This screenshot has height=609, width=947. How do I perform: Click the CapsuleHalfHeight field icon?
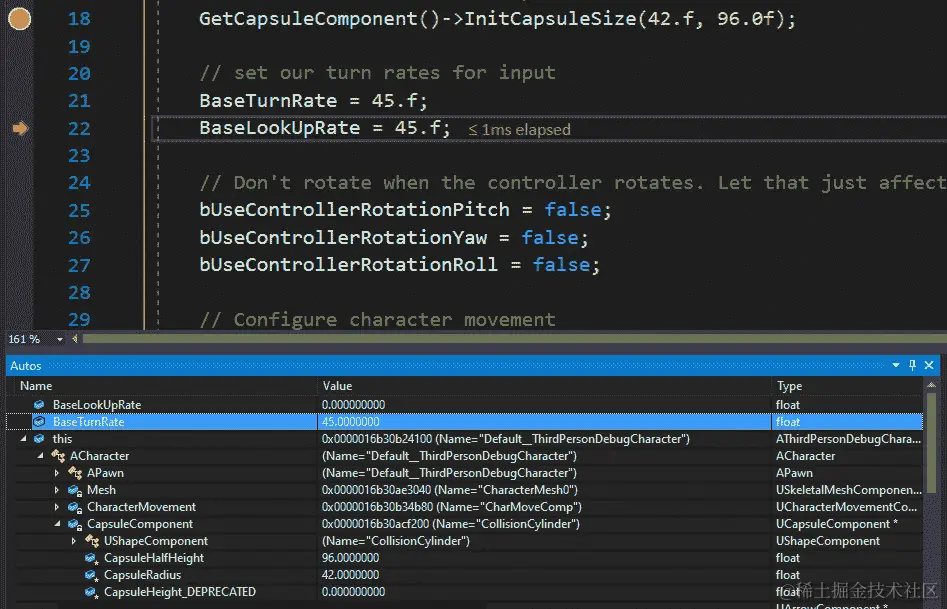pos(92,558)
